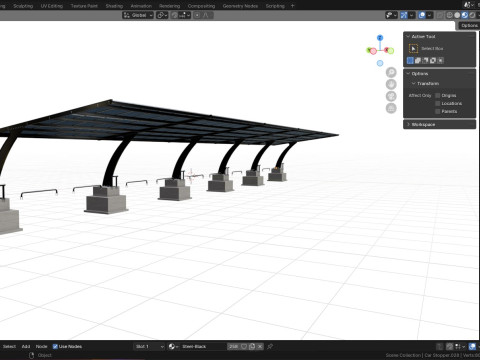Open the snapping options dropdown
480x360 pixels.
pos(185,15)
